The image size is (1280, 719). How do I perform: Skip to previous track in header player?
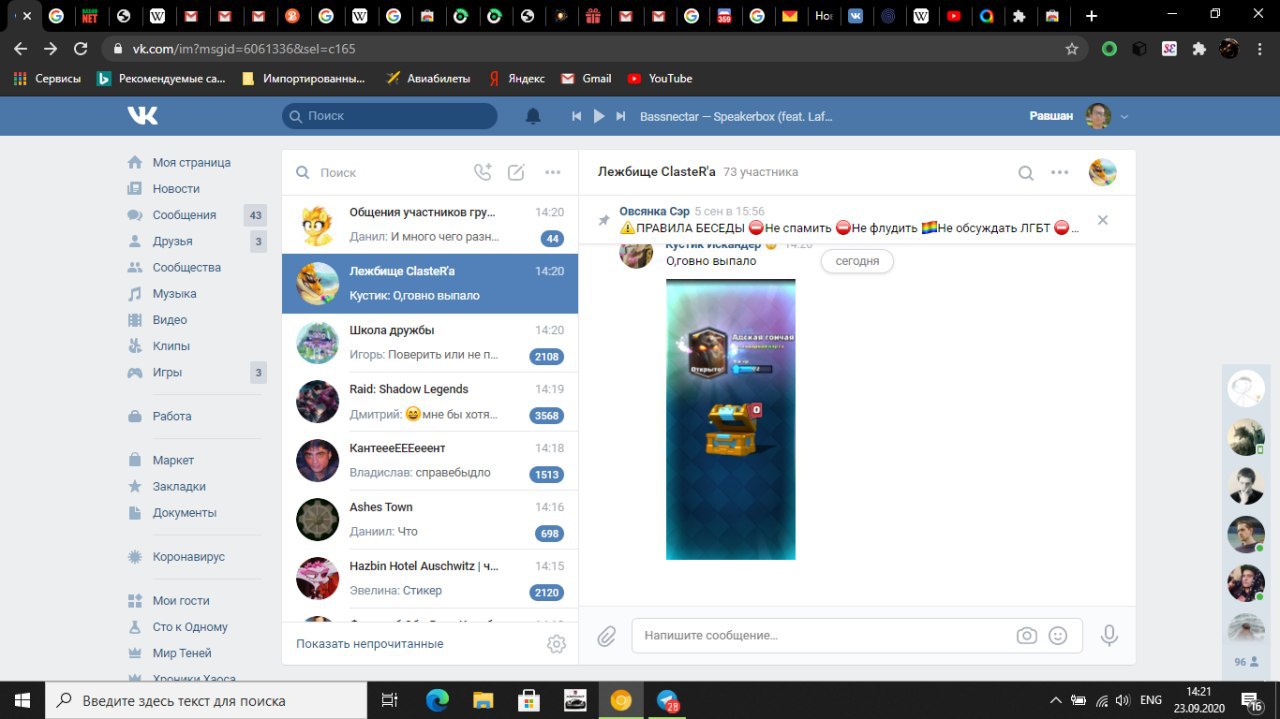[x=577, y=116]
